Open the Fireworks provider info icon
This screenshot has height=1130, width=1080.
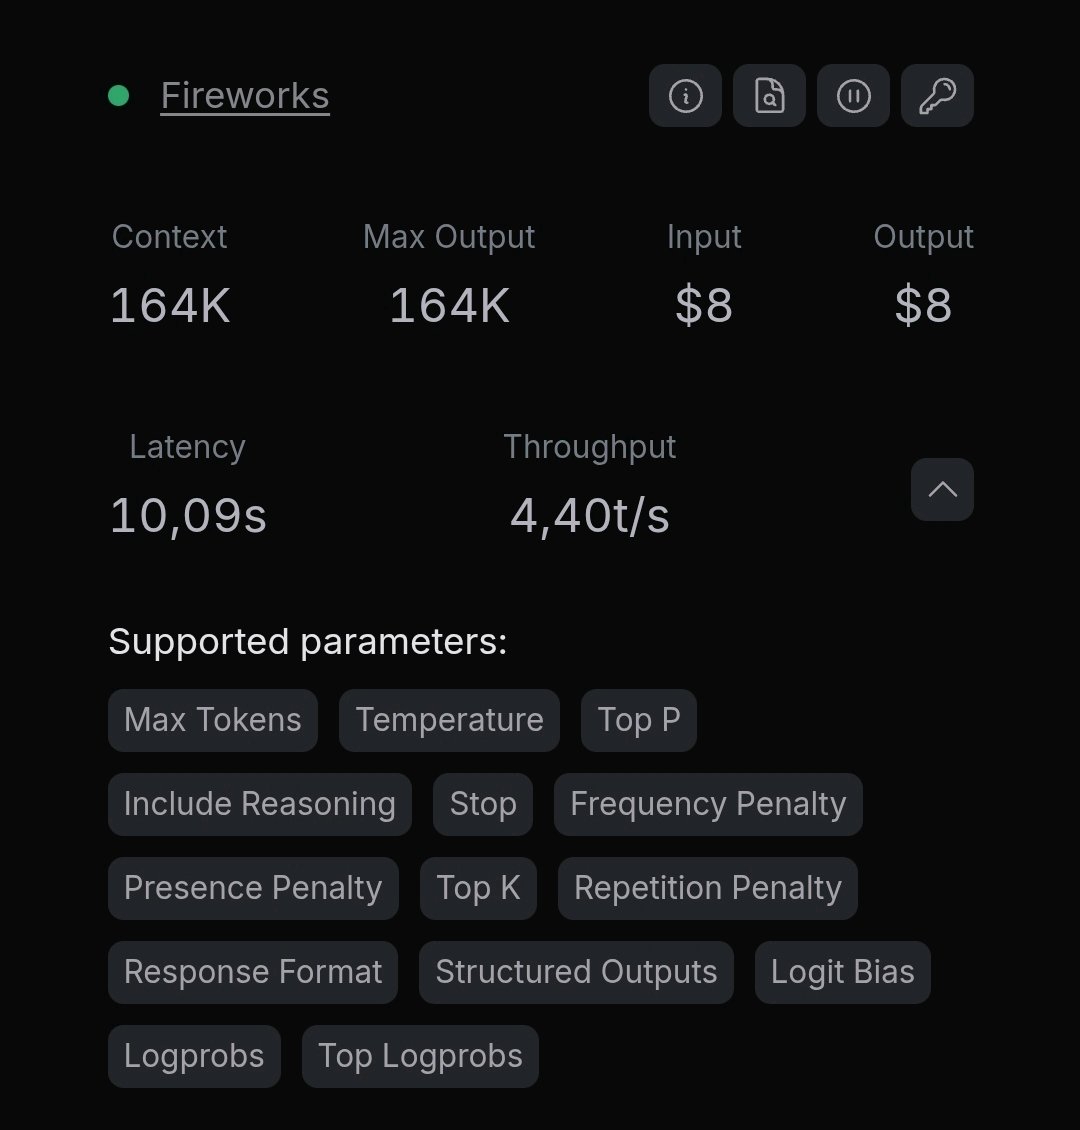(x=685, y=96)
